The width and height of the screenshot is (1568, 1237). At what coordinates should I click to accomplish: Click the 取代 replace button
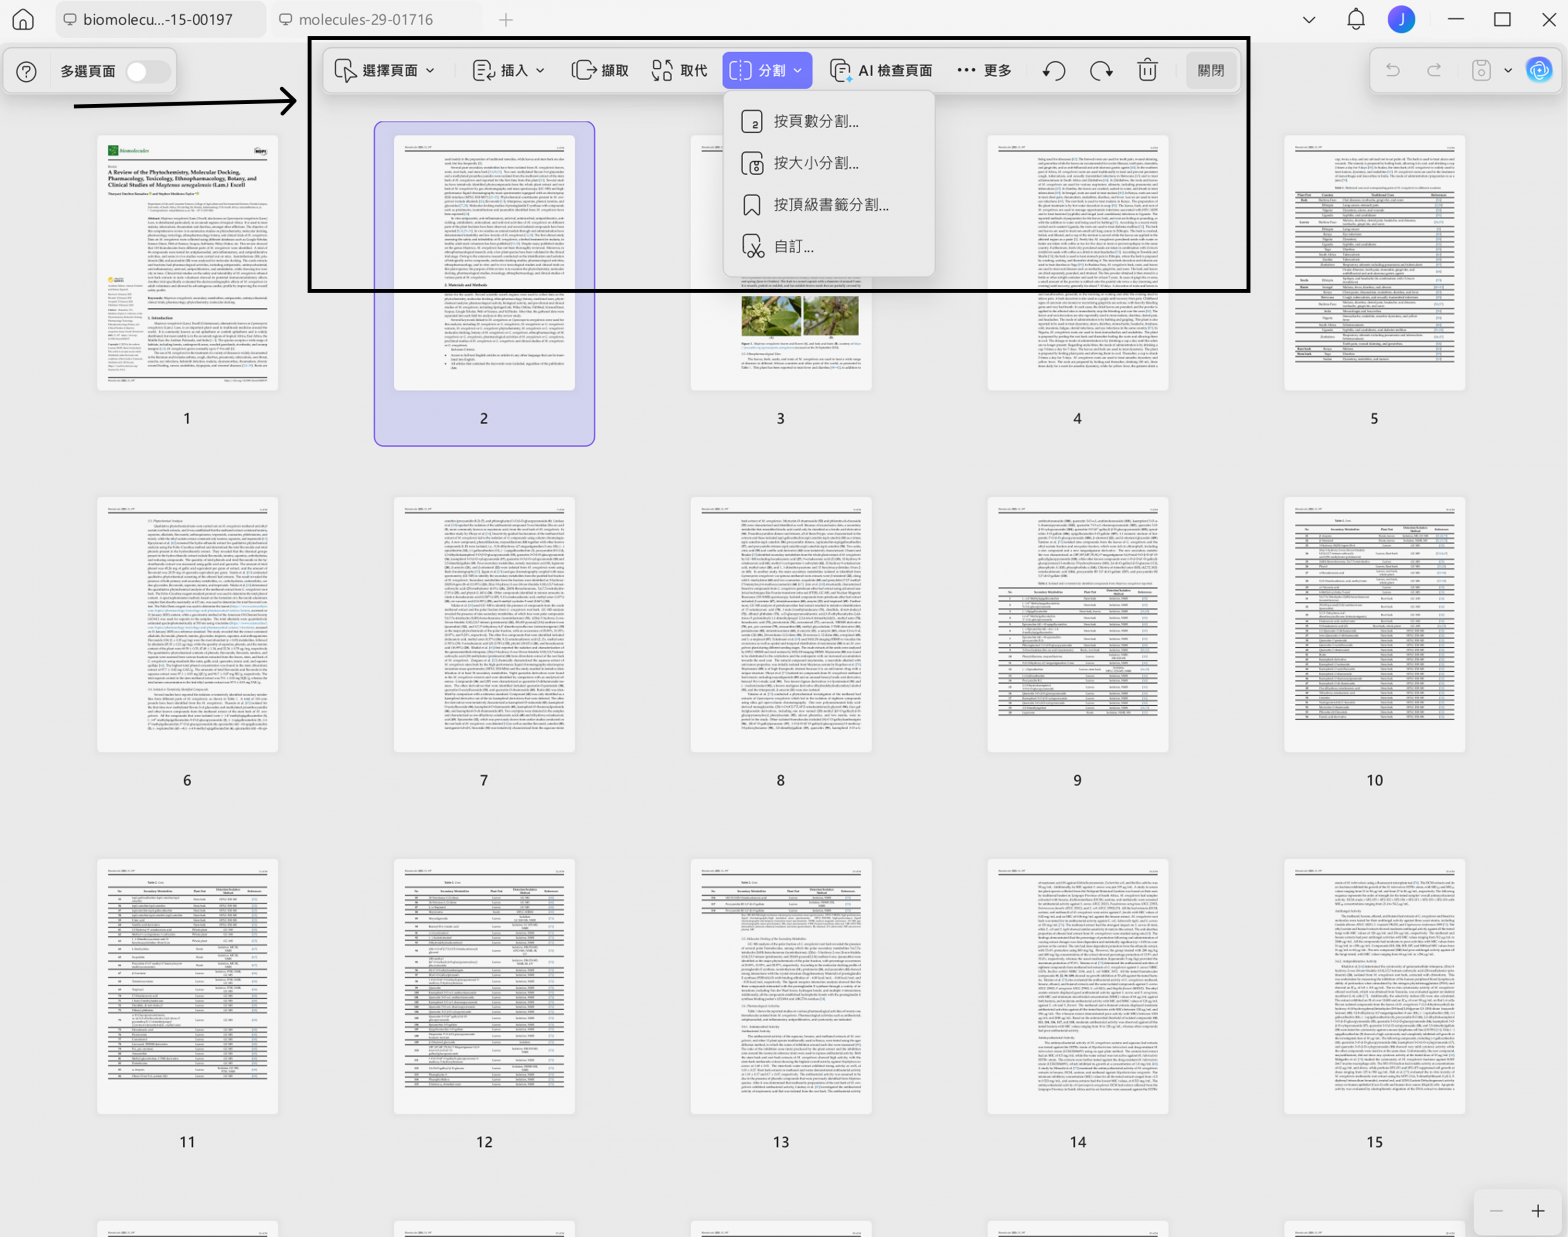point(680,70)
